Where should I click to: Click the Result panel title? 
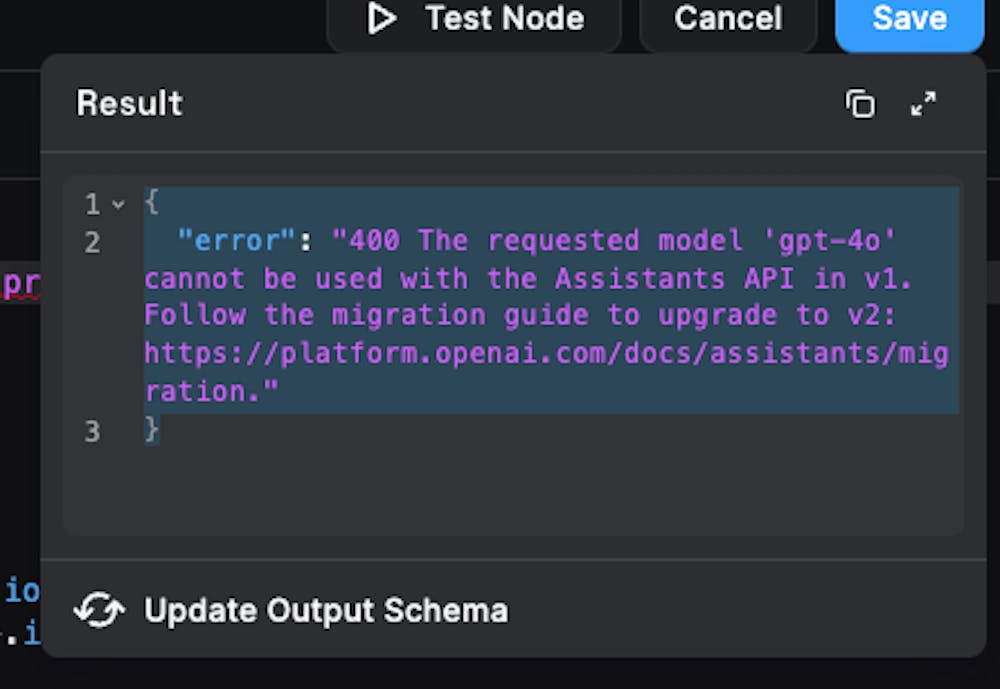pyautogui.click(x=130, y=103)
